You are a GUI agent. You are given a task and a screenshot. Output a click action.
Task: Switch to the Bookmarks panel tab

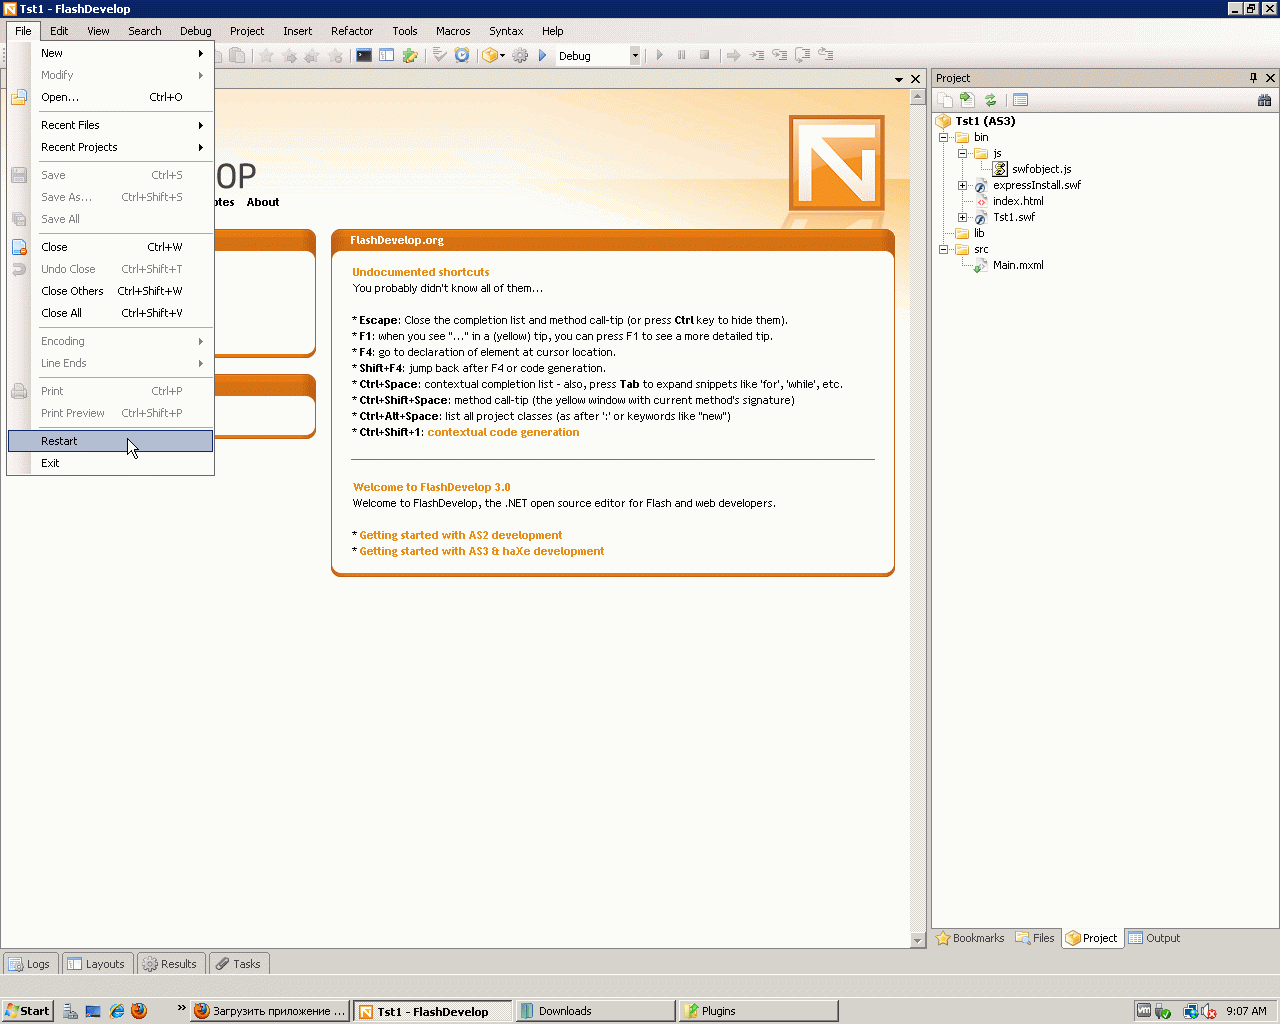pyautogui.click(x=970, y=938)
